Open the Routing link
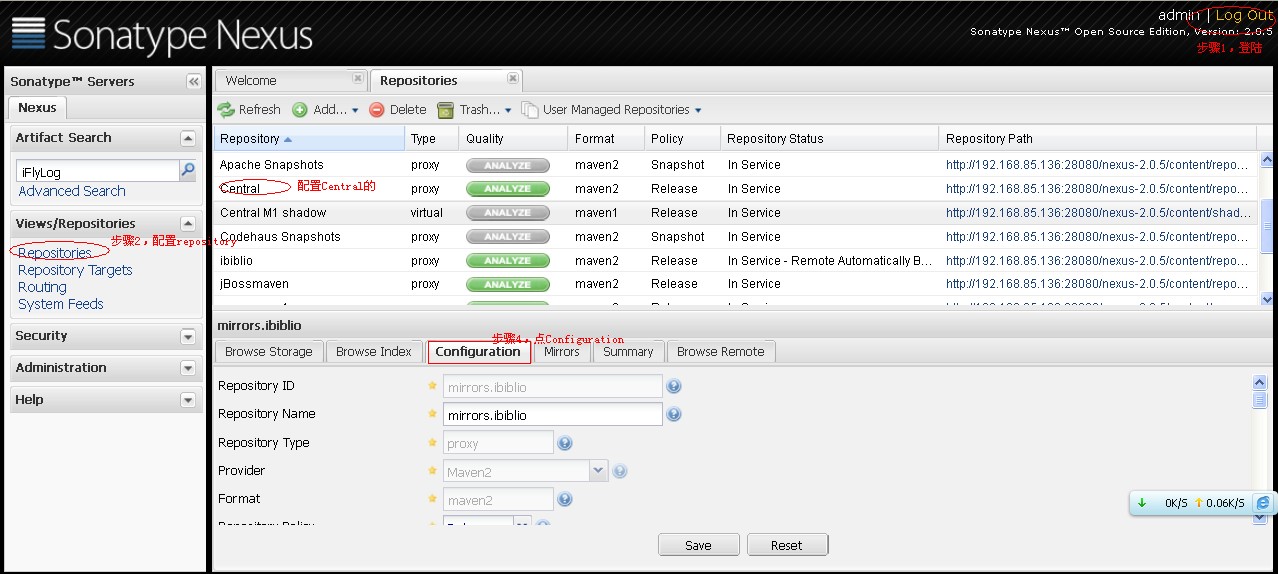 42,287
